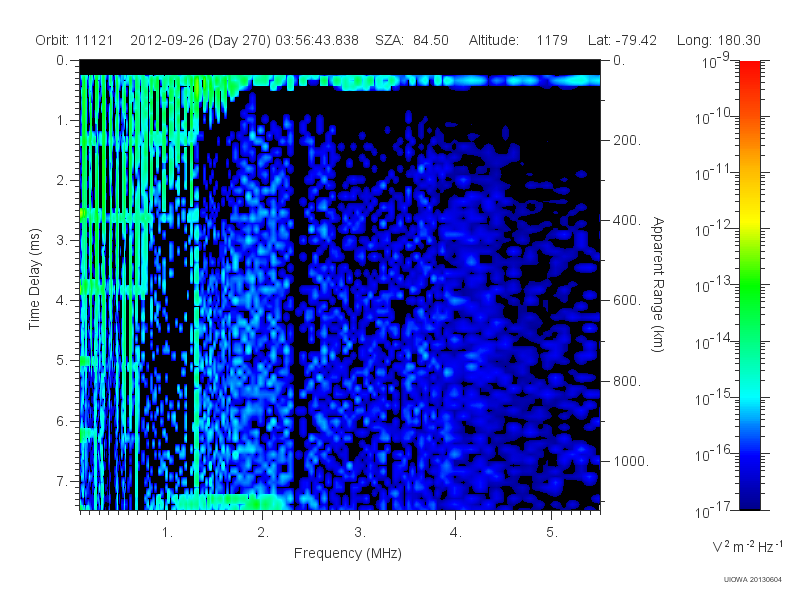Click the UIOWA 20130604 credit text
The height and width of the screenshot is (600, 800).
pyautogui.click(x=753, y=580)
